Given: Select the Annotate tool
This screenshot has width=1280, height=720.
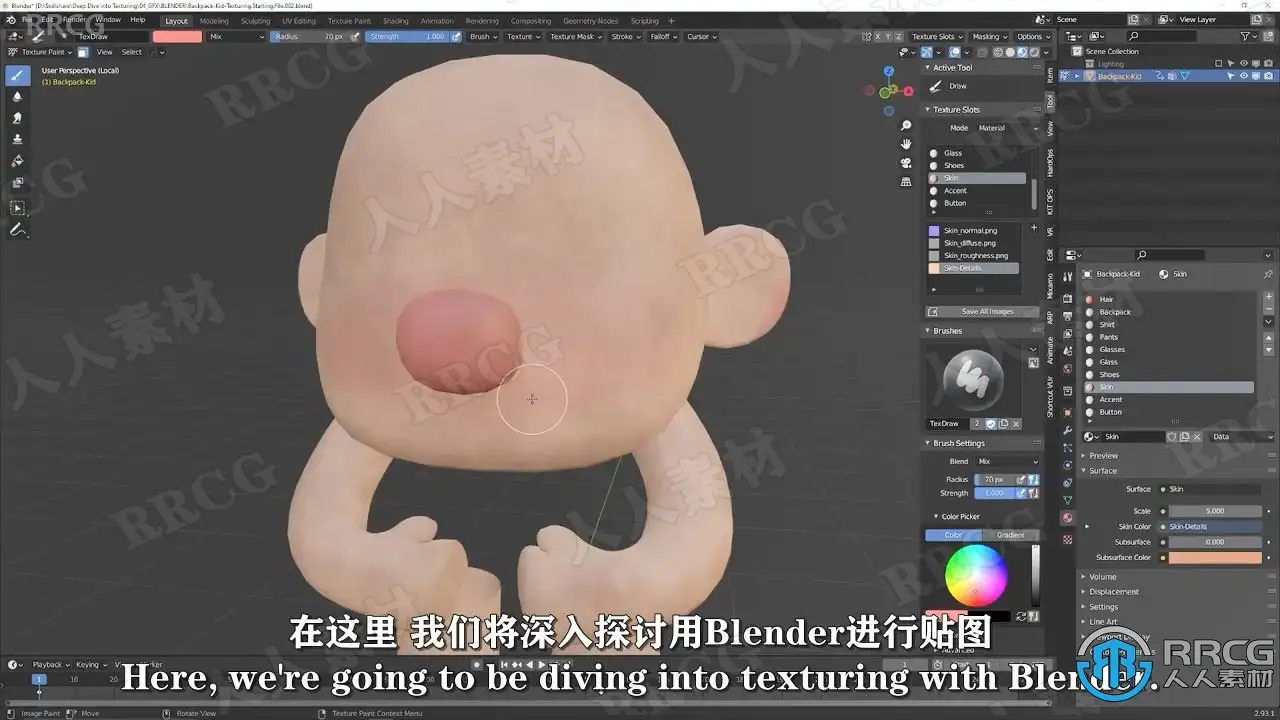Looking at the screenshot, I should tap(17, 230).
